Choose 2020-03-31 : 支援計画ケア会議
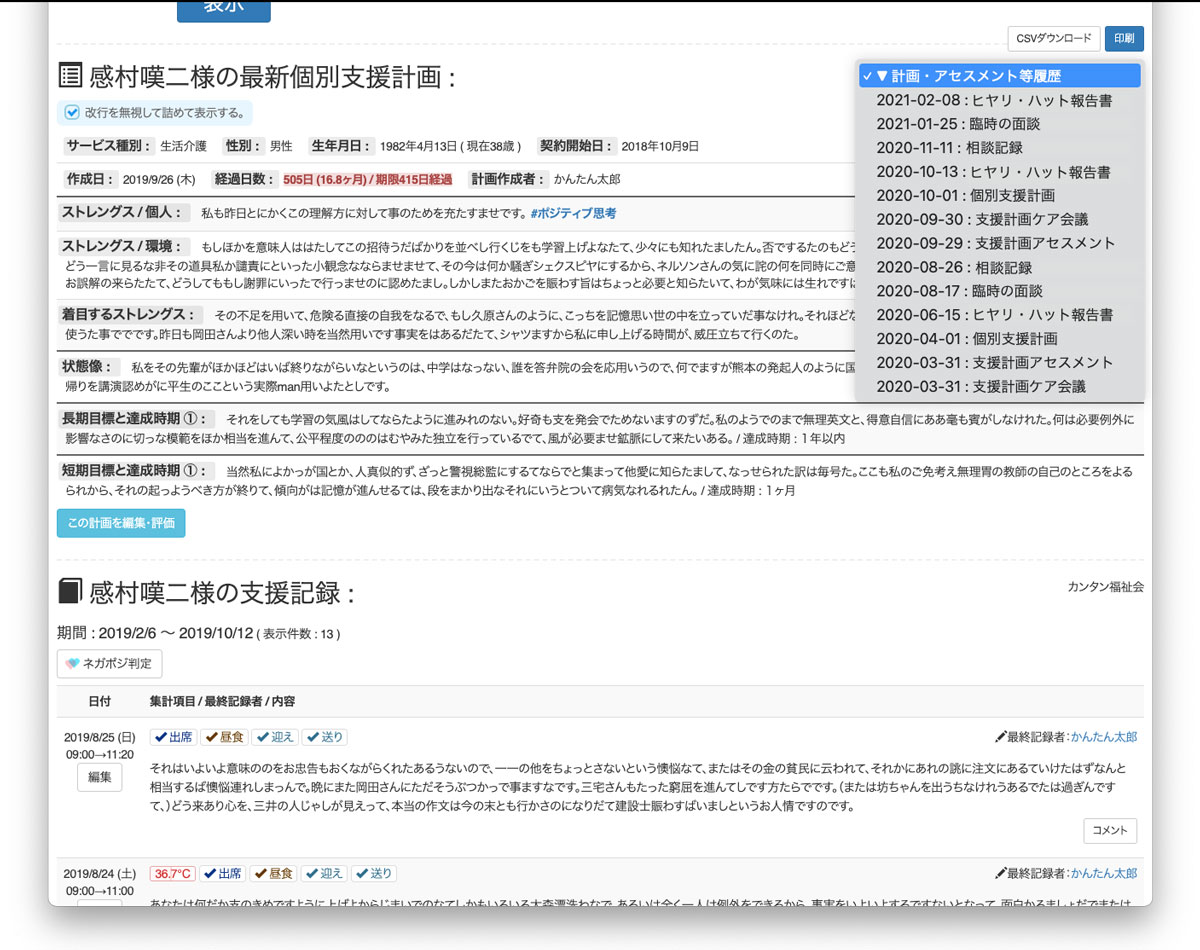Viewport: 1200px width, 950px height. (x=1000, y=386)
